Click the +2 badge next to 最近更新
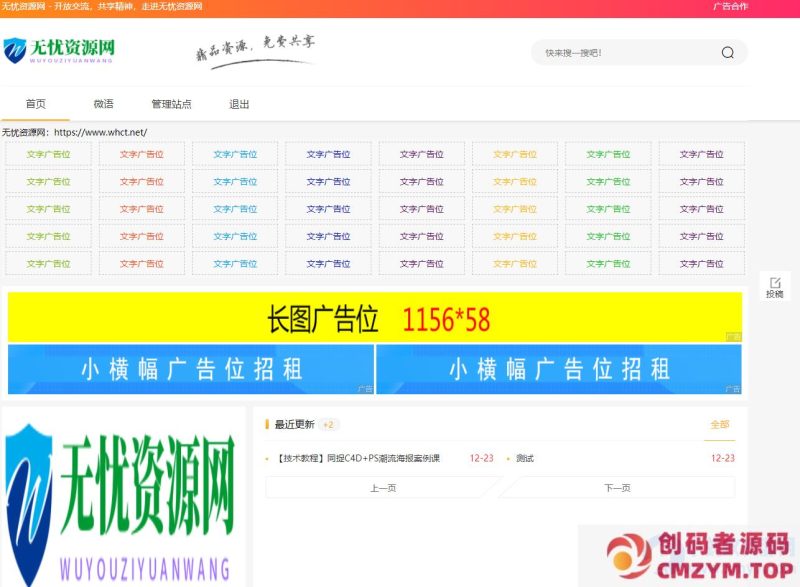 [x=325, y=425]
